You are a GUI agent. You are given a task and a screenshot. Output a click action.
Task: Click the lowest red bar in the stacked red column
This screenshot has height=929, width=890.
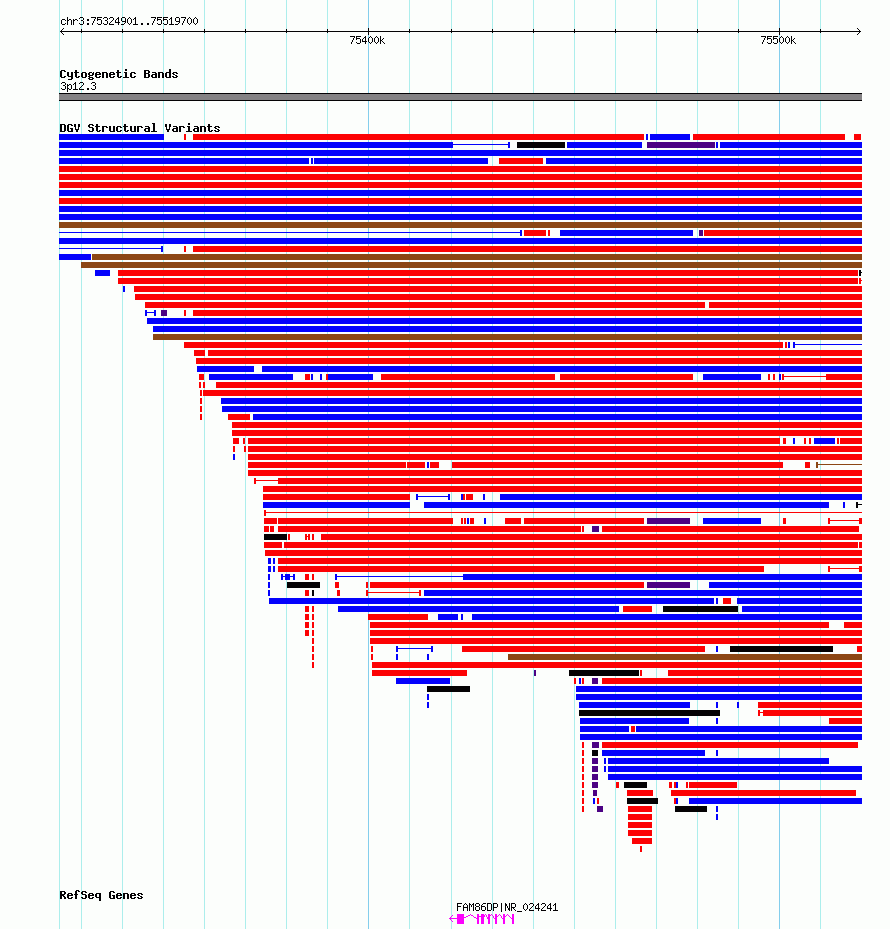(642, 841)
